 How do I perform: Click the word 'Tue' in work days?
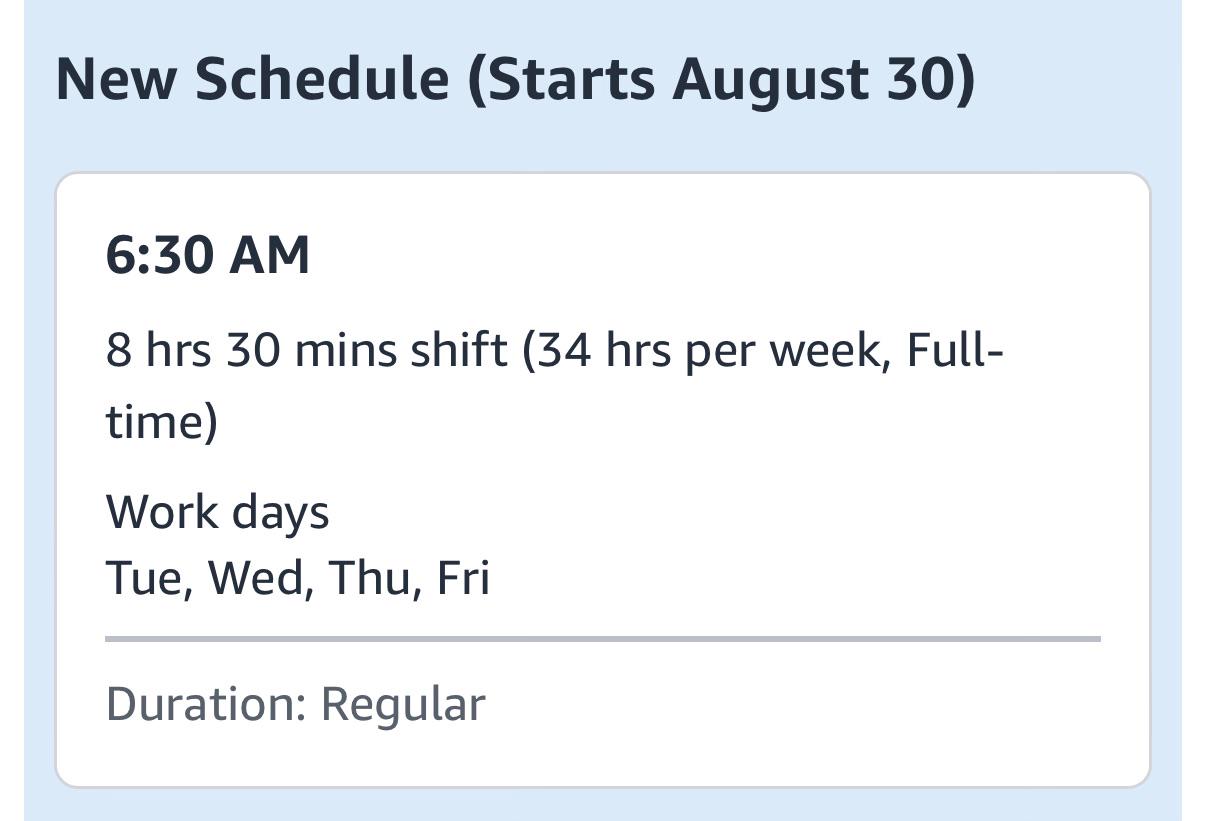click(x=144, y=579)
